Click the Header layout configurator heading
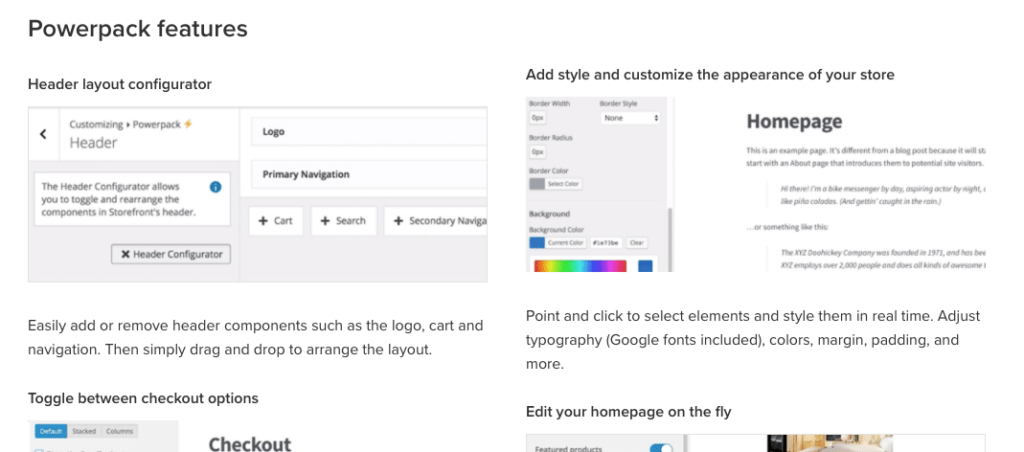This screenshot has height=452, width=1024. click(120, 84)
